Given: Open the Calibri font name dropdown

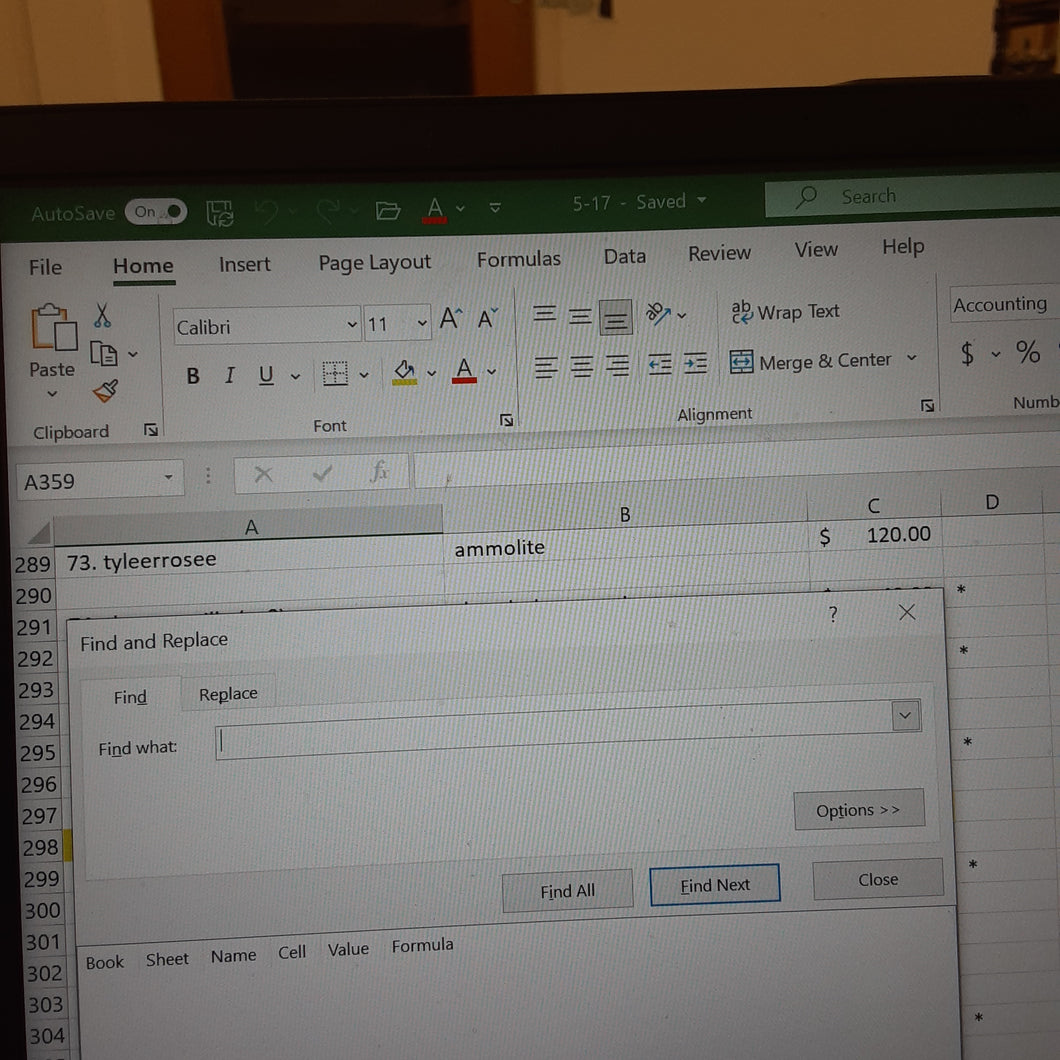Looking at the screenshot, I should pyautogui.click(x=352, y=324).
